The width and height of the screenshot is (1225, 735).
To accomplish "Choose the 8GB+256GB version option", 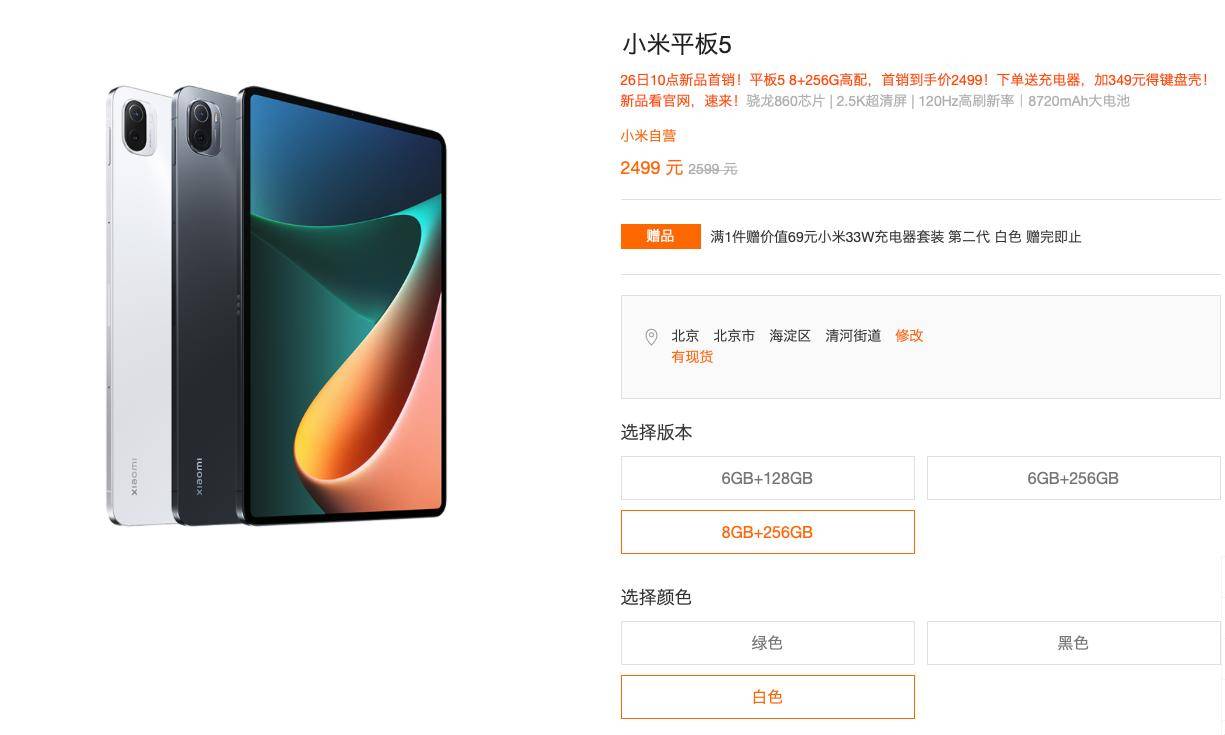I will [x=767, y=532].
